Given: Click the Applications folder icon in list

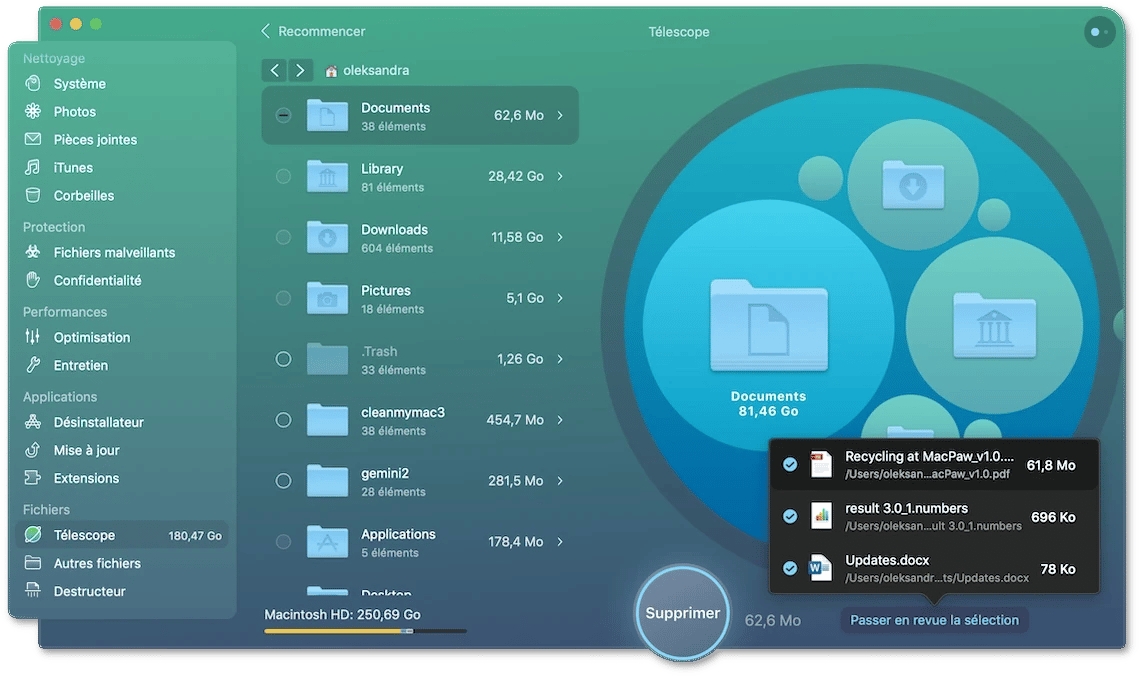Looking at the screenshot, I should point(327,541).
